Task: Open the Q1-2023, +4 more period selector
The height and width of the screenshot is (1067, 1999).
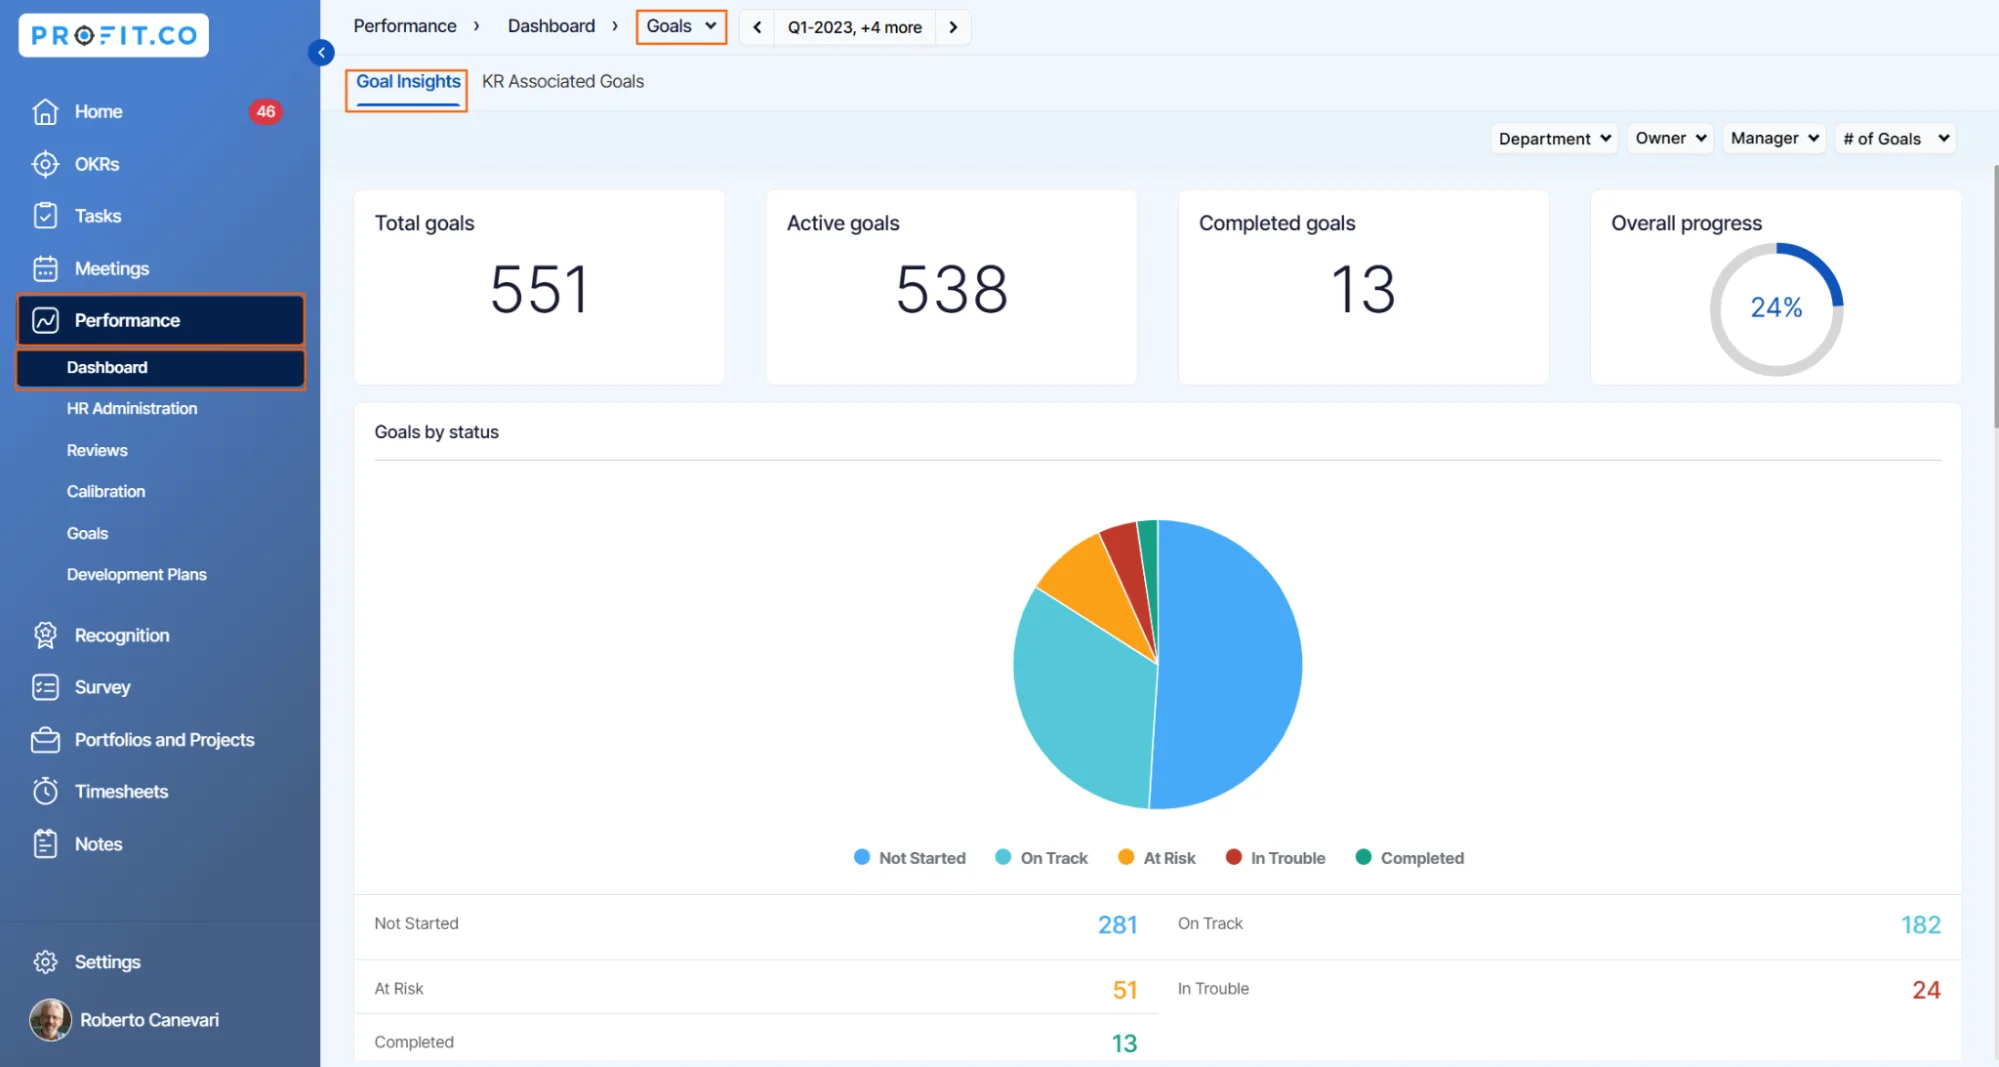Action: tap(854, 27)
